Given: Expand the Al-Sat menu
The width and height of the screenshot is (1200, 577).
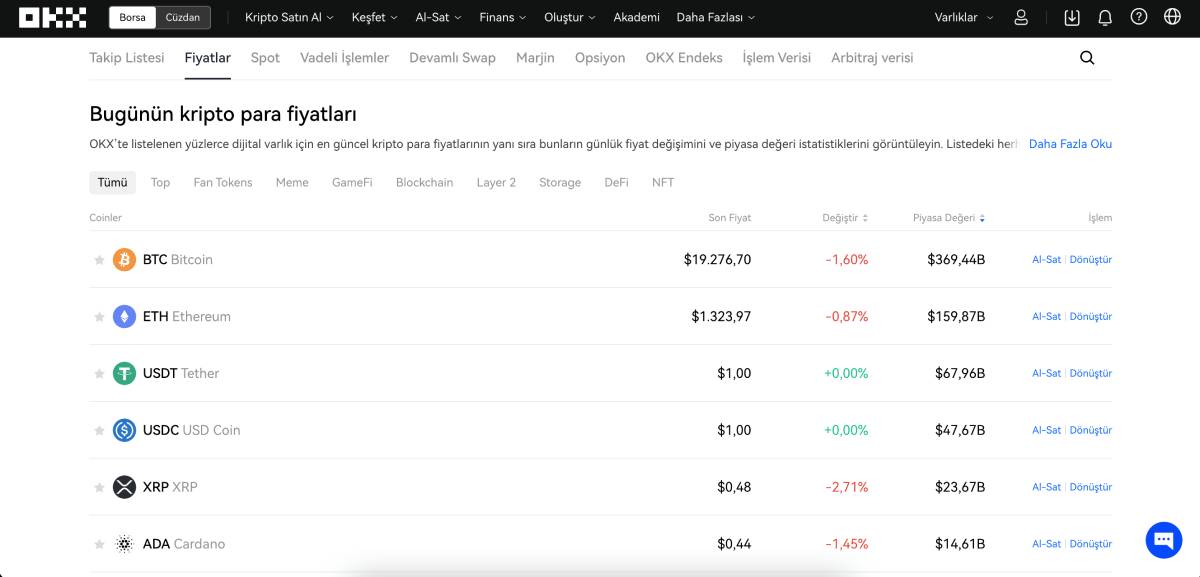Looking at the screenshot, I should pos(438,17).
